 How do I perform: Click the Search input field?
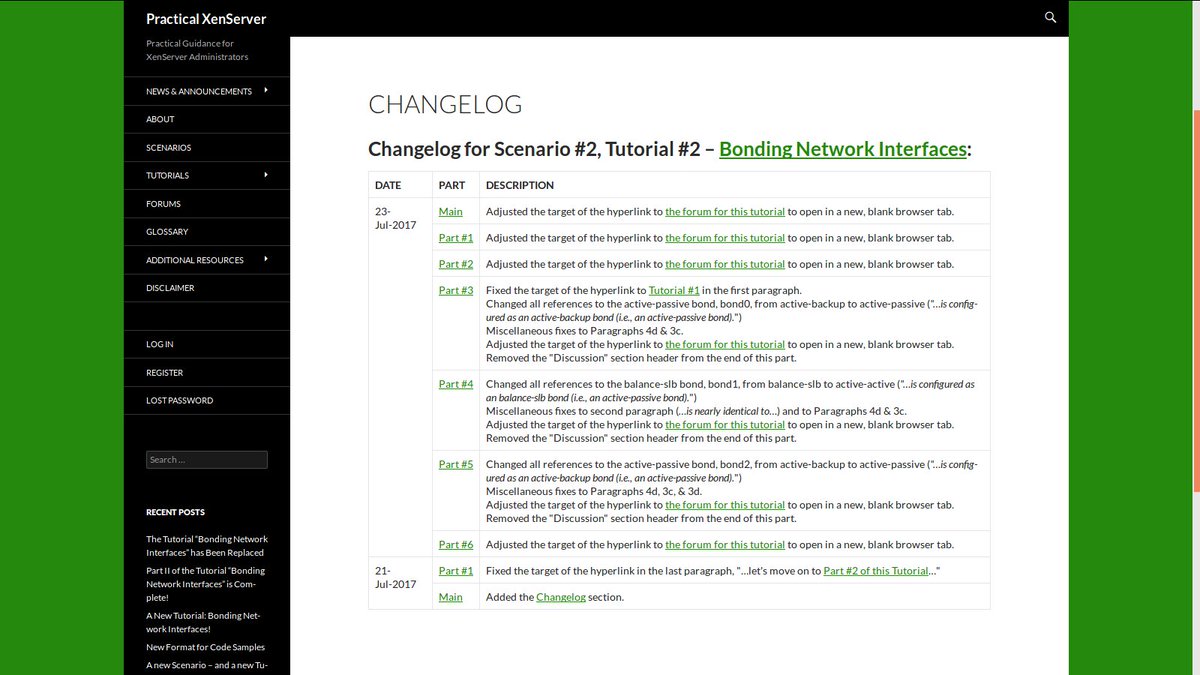pos(206,459)
